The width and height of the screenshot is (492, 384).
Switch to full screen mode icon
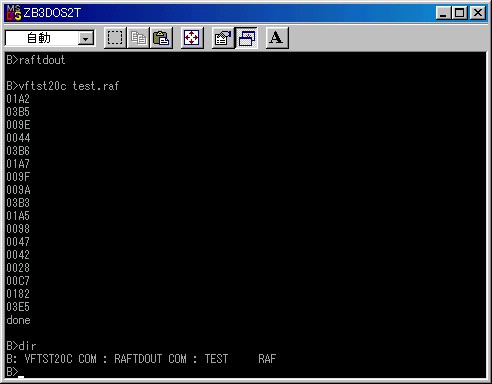(192, 38)
